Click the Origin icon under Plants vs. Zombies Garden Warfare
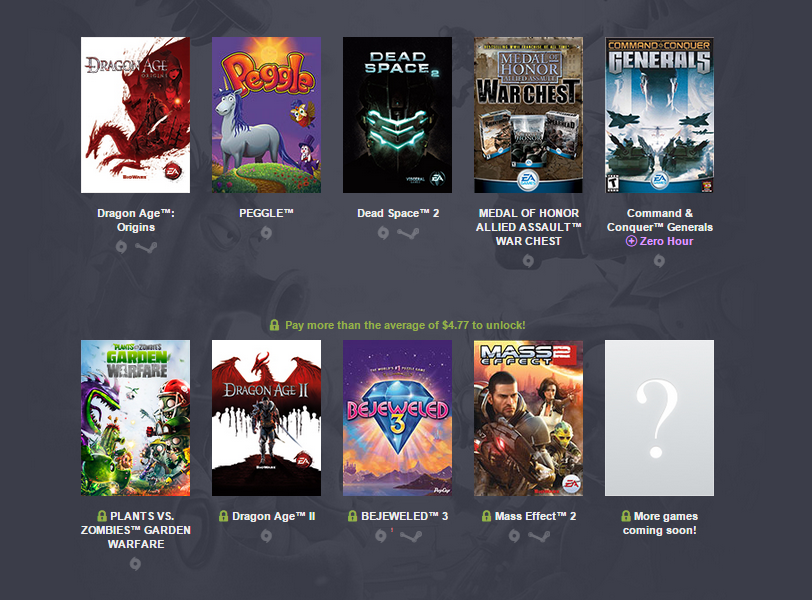812x600 pixels. click(135, 564)
